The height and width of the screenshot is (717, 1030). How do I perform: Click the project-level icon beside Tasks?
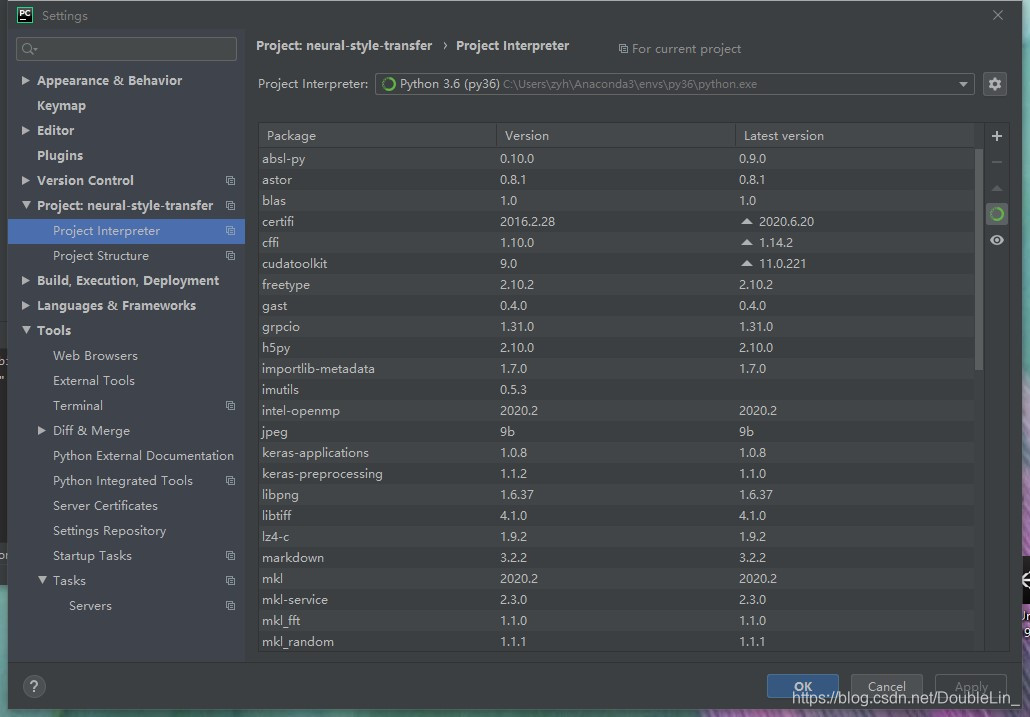point(230,580)
